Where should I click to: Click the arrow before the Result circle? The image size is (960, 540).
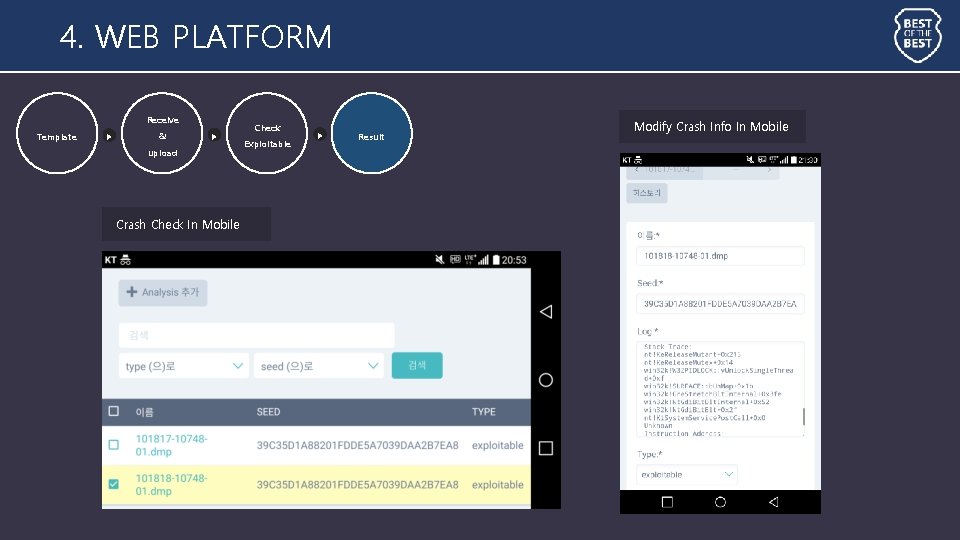[x=320, y=136]
